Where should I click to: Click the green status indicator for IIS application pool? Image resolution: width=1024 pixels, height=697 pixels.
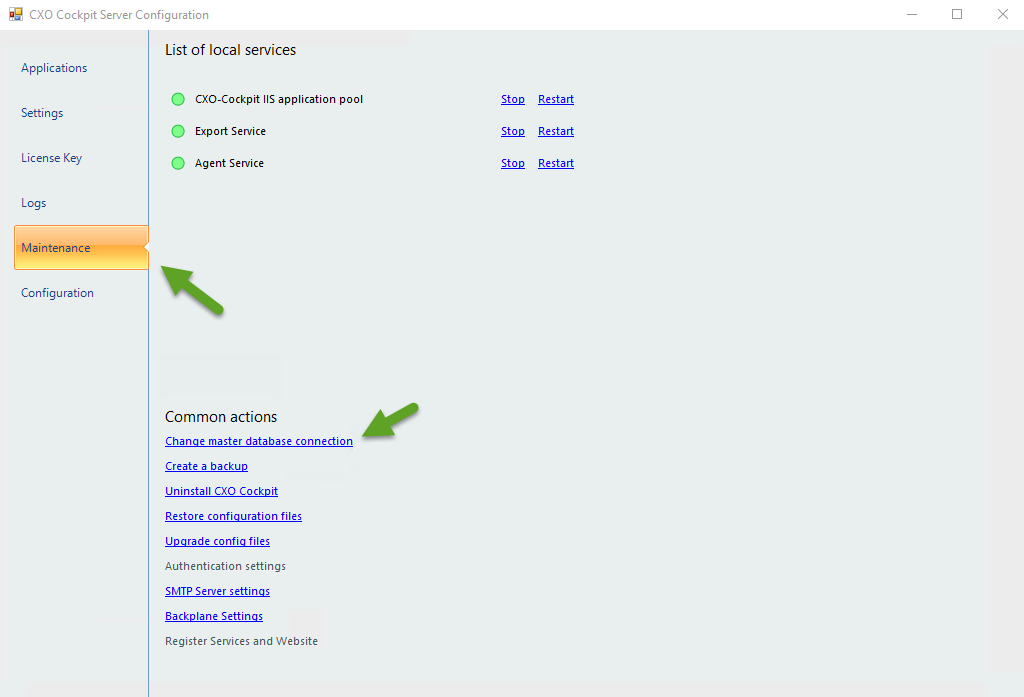[178, 99]
